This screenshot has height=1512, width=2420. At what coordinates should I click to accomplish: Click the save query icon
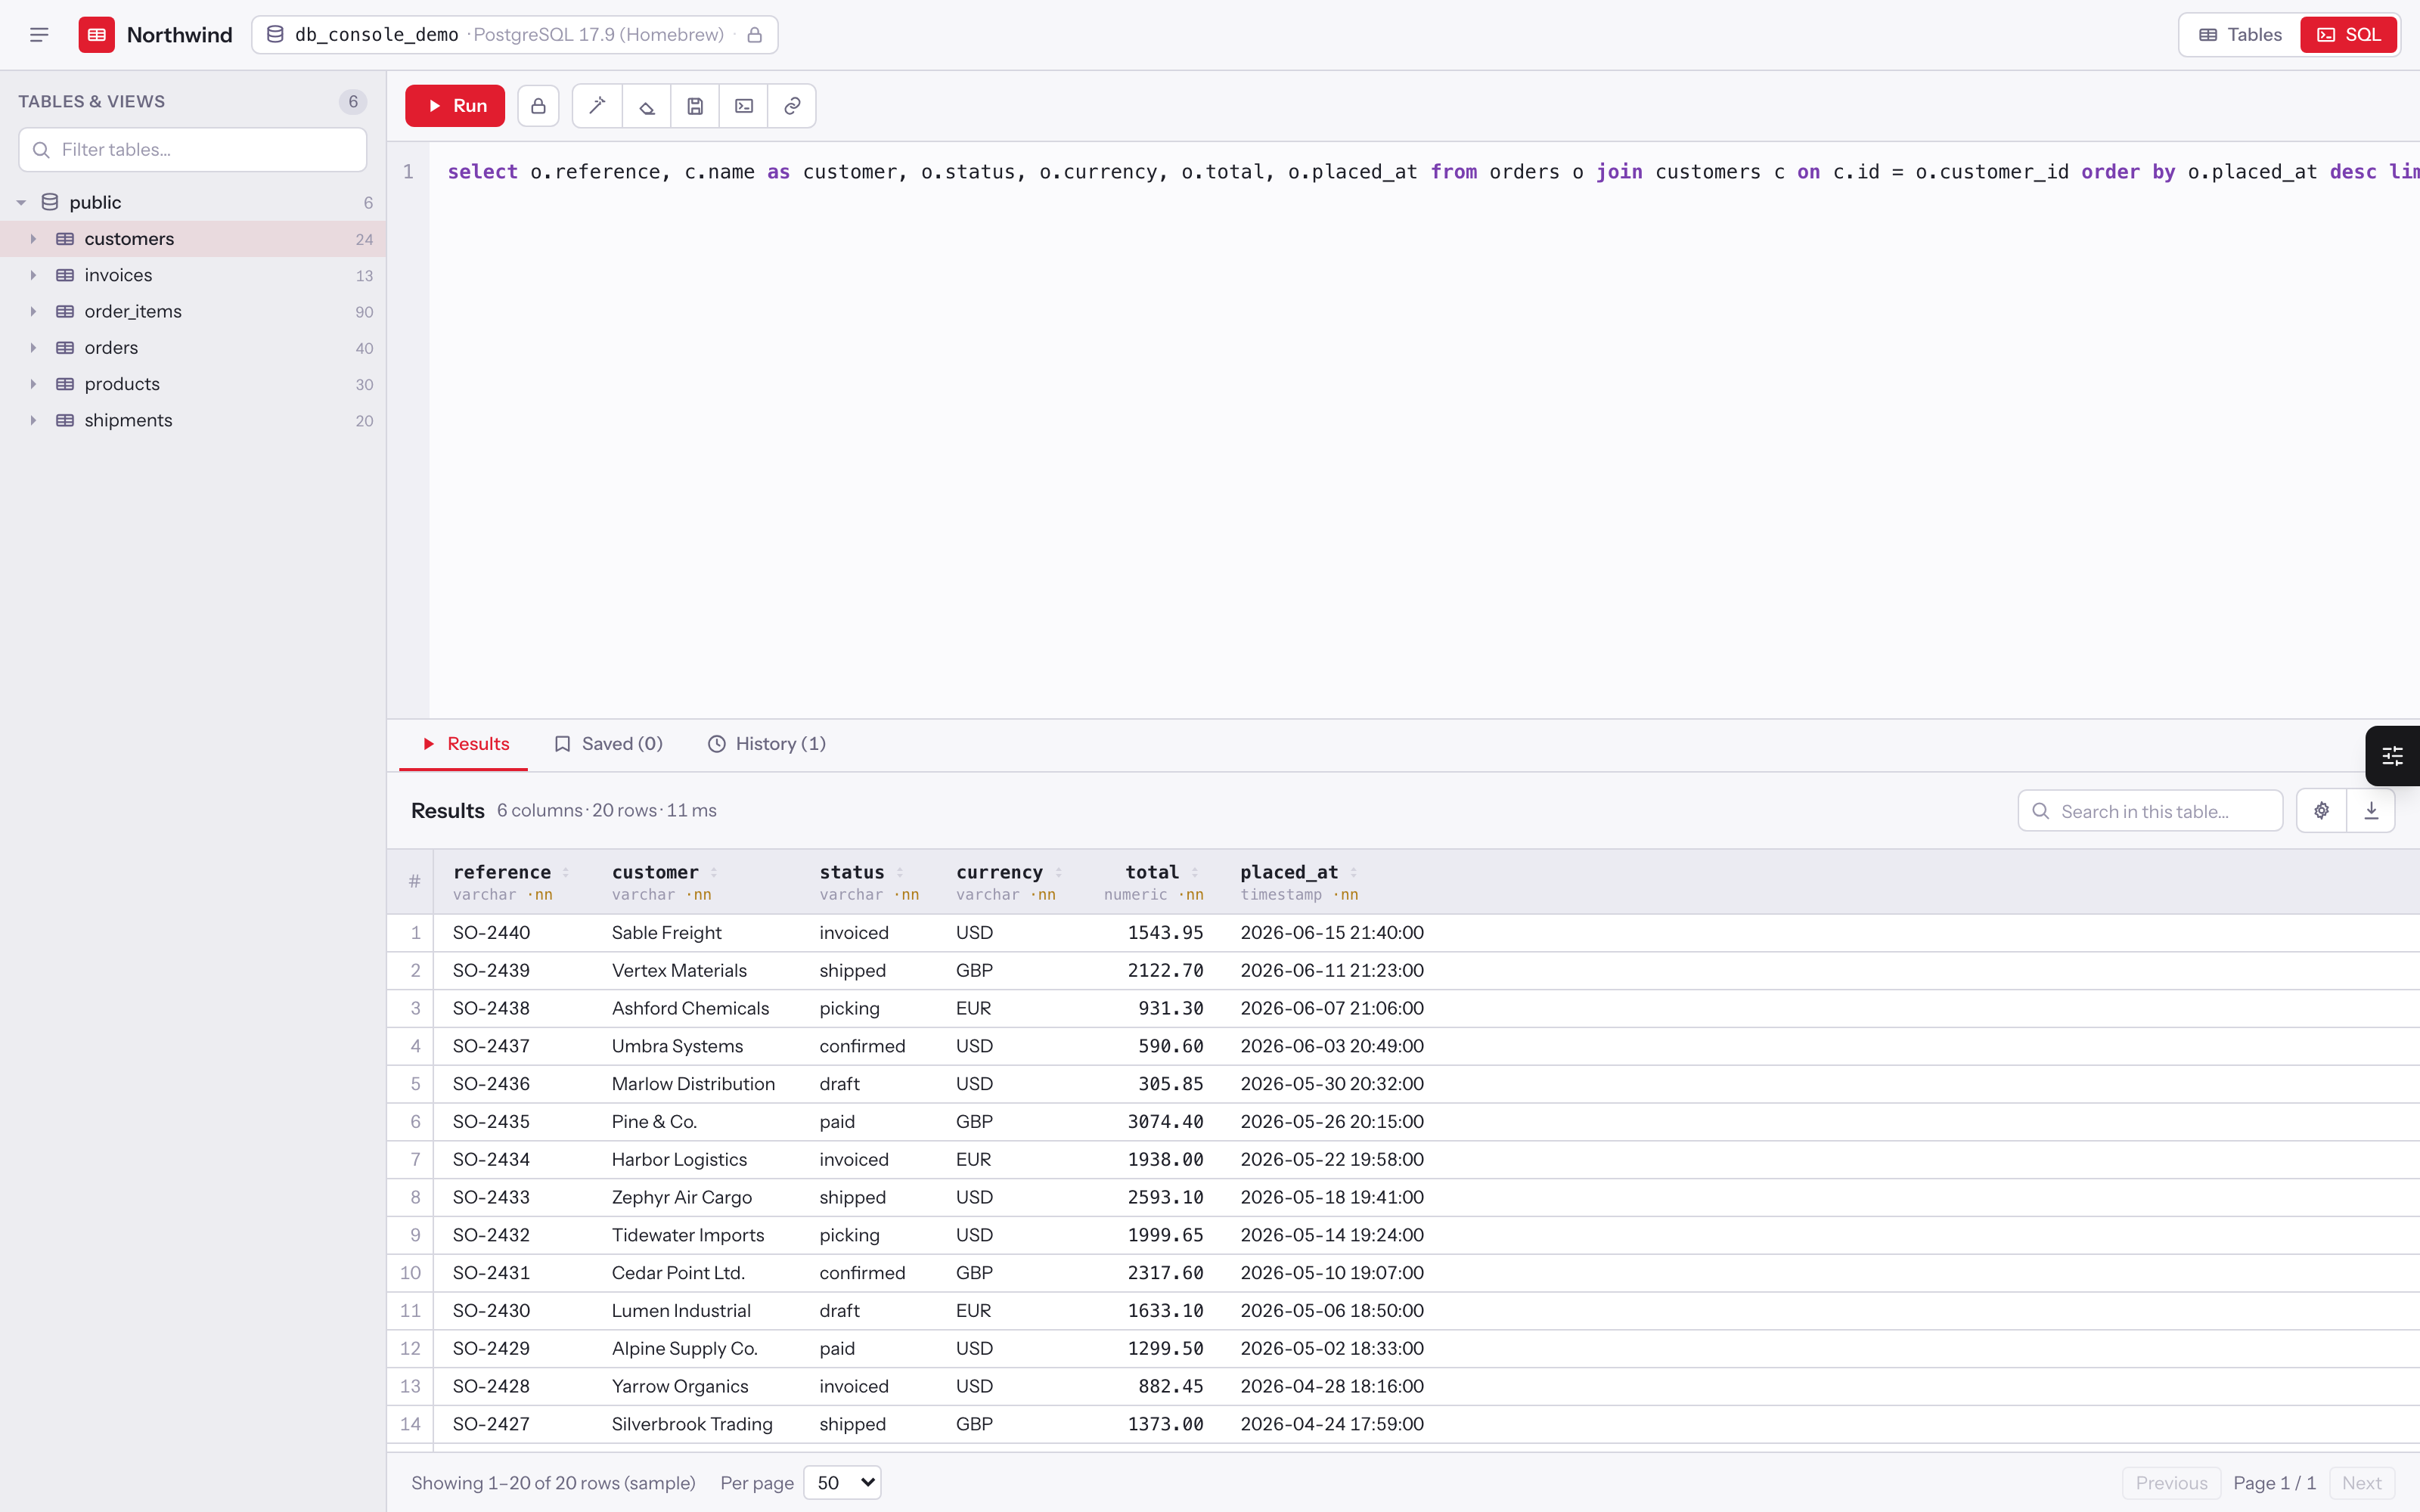pyautogui.click(x=695, y=106)
